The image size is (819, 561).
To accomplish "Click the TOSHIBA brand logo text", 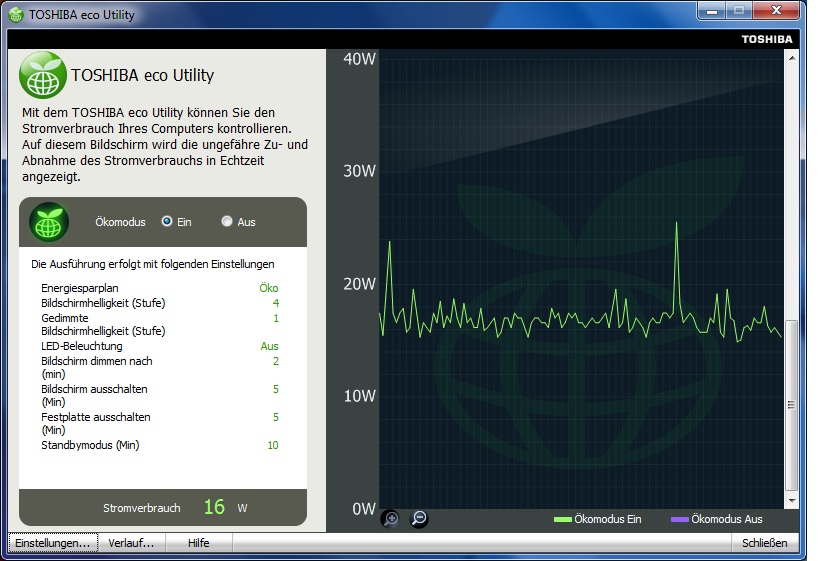I will 767,39.
